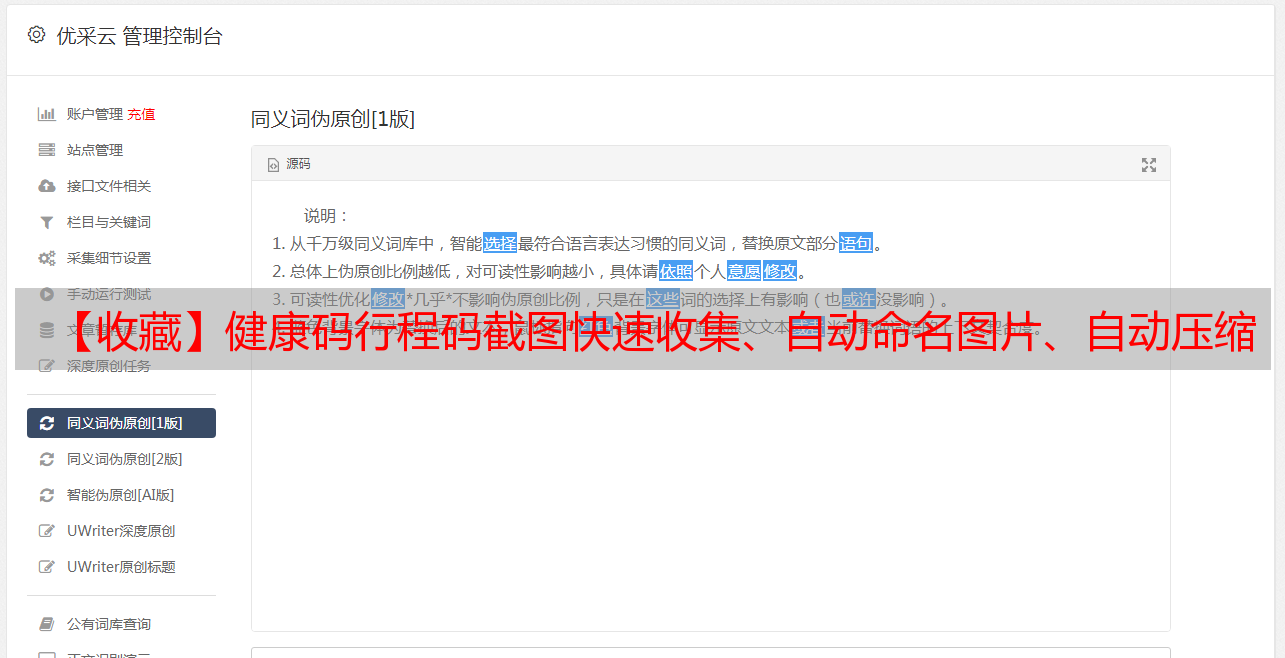
Task: Open 同义词伪原创[2版] menu item
Action: (121, 459)
